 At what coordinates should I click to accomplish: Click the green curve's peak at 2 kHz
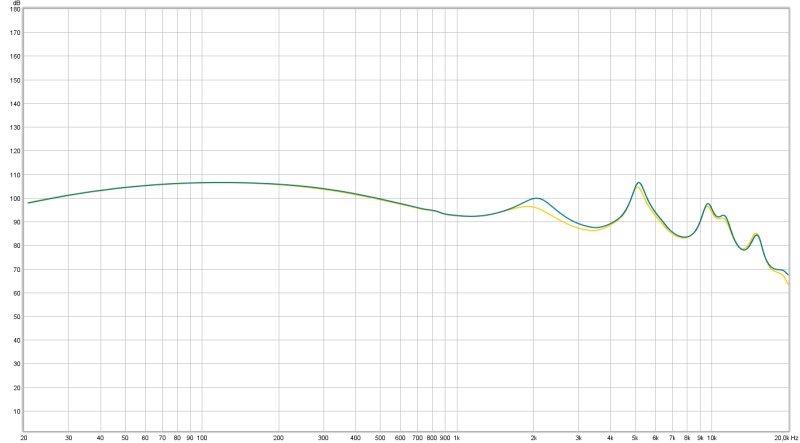(x=537, y=198)
